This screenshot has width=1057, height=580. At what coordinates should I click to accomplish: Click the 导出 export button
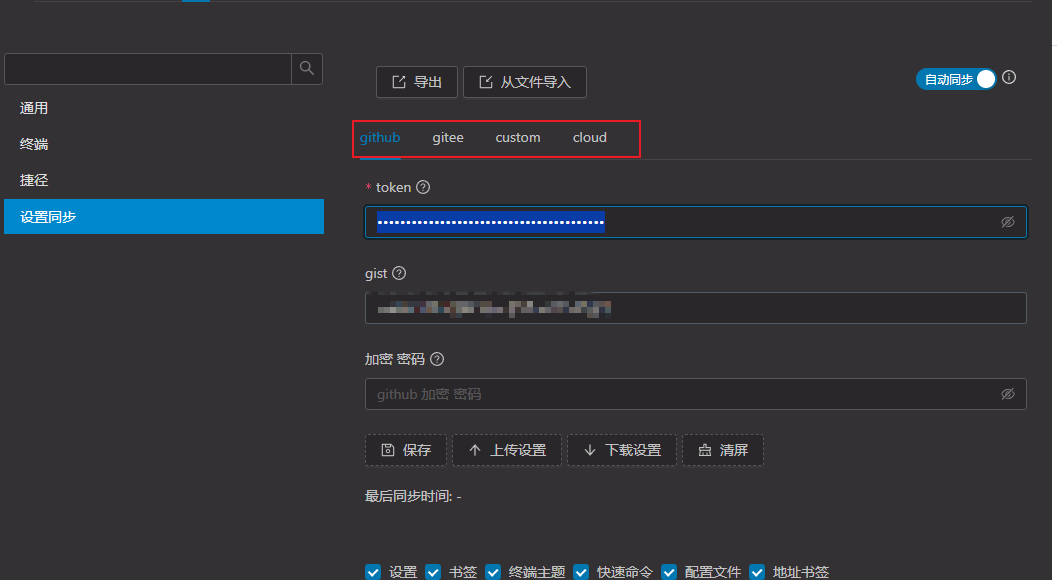click(416, 82)
